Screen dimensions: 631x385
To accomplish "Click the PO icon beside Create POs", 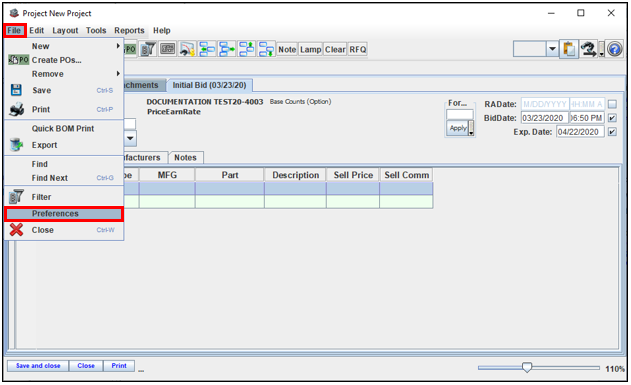I will click(x=19, y=60).
